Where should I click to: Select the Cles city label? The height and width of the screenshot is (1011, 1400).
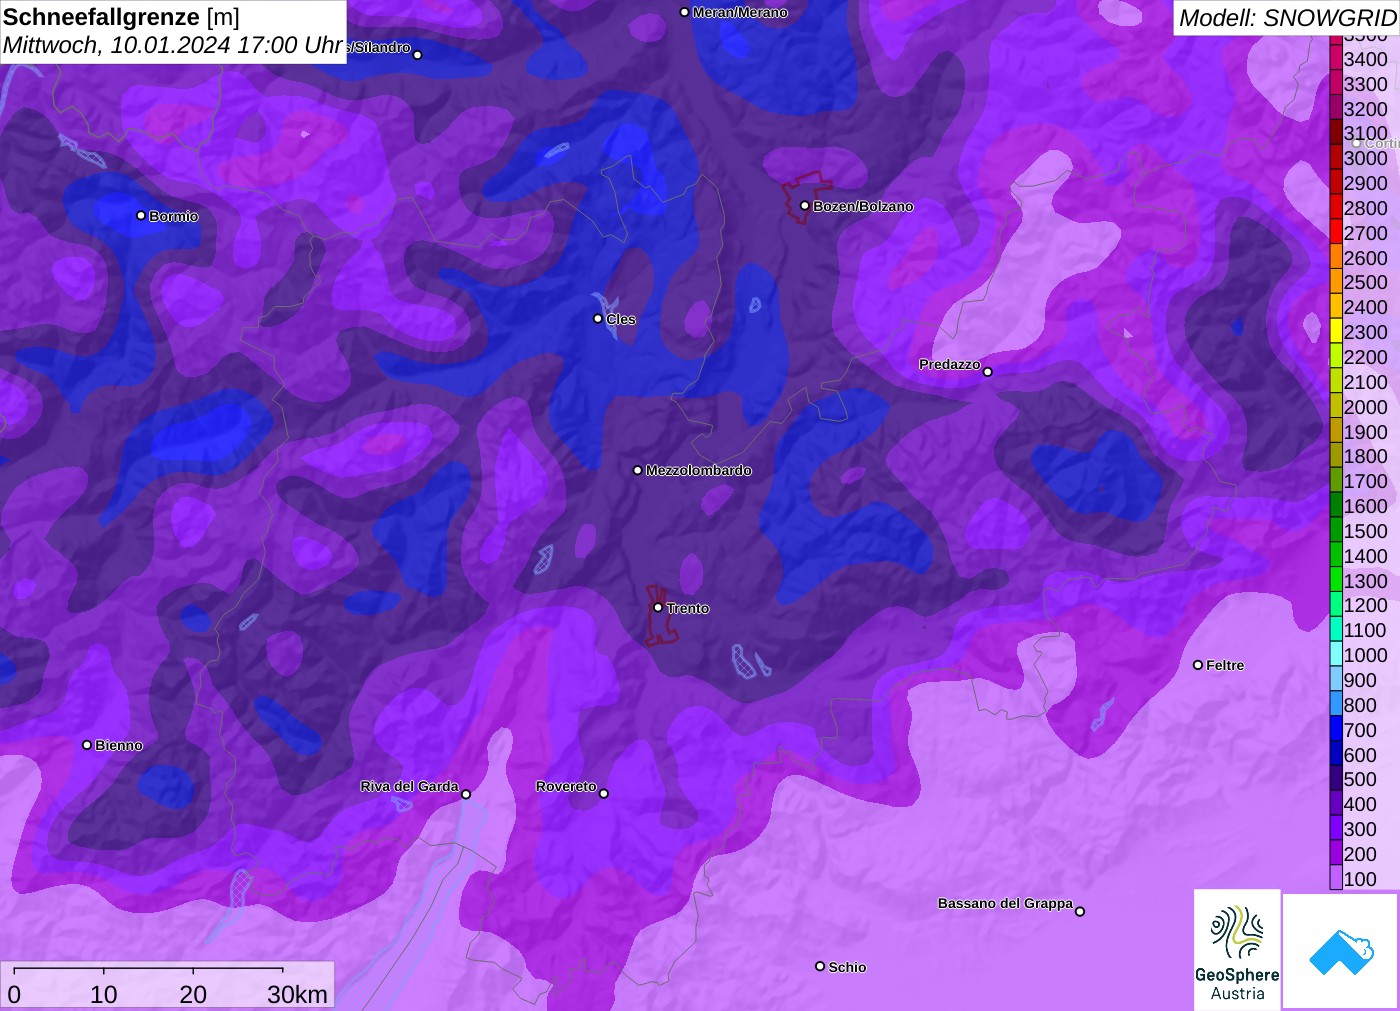coord(621,319)
